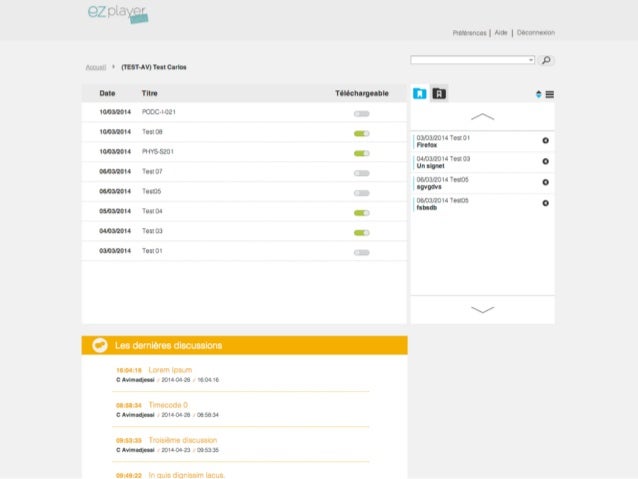The image size is (638, 479).
Task: Toggle downloadable switch for Test05 row
Action: (361, 193)
